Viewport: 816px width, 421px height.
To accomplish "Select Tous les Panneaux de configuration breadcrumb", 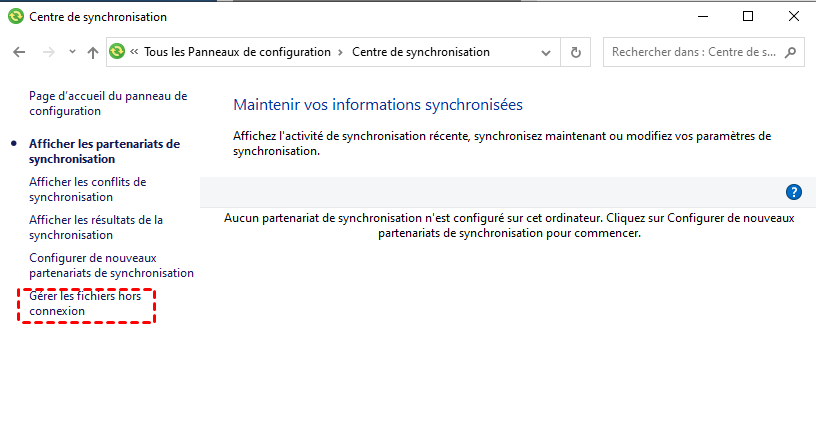I will 237,52.
